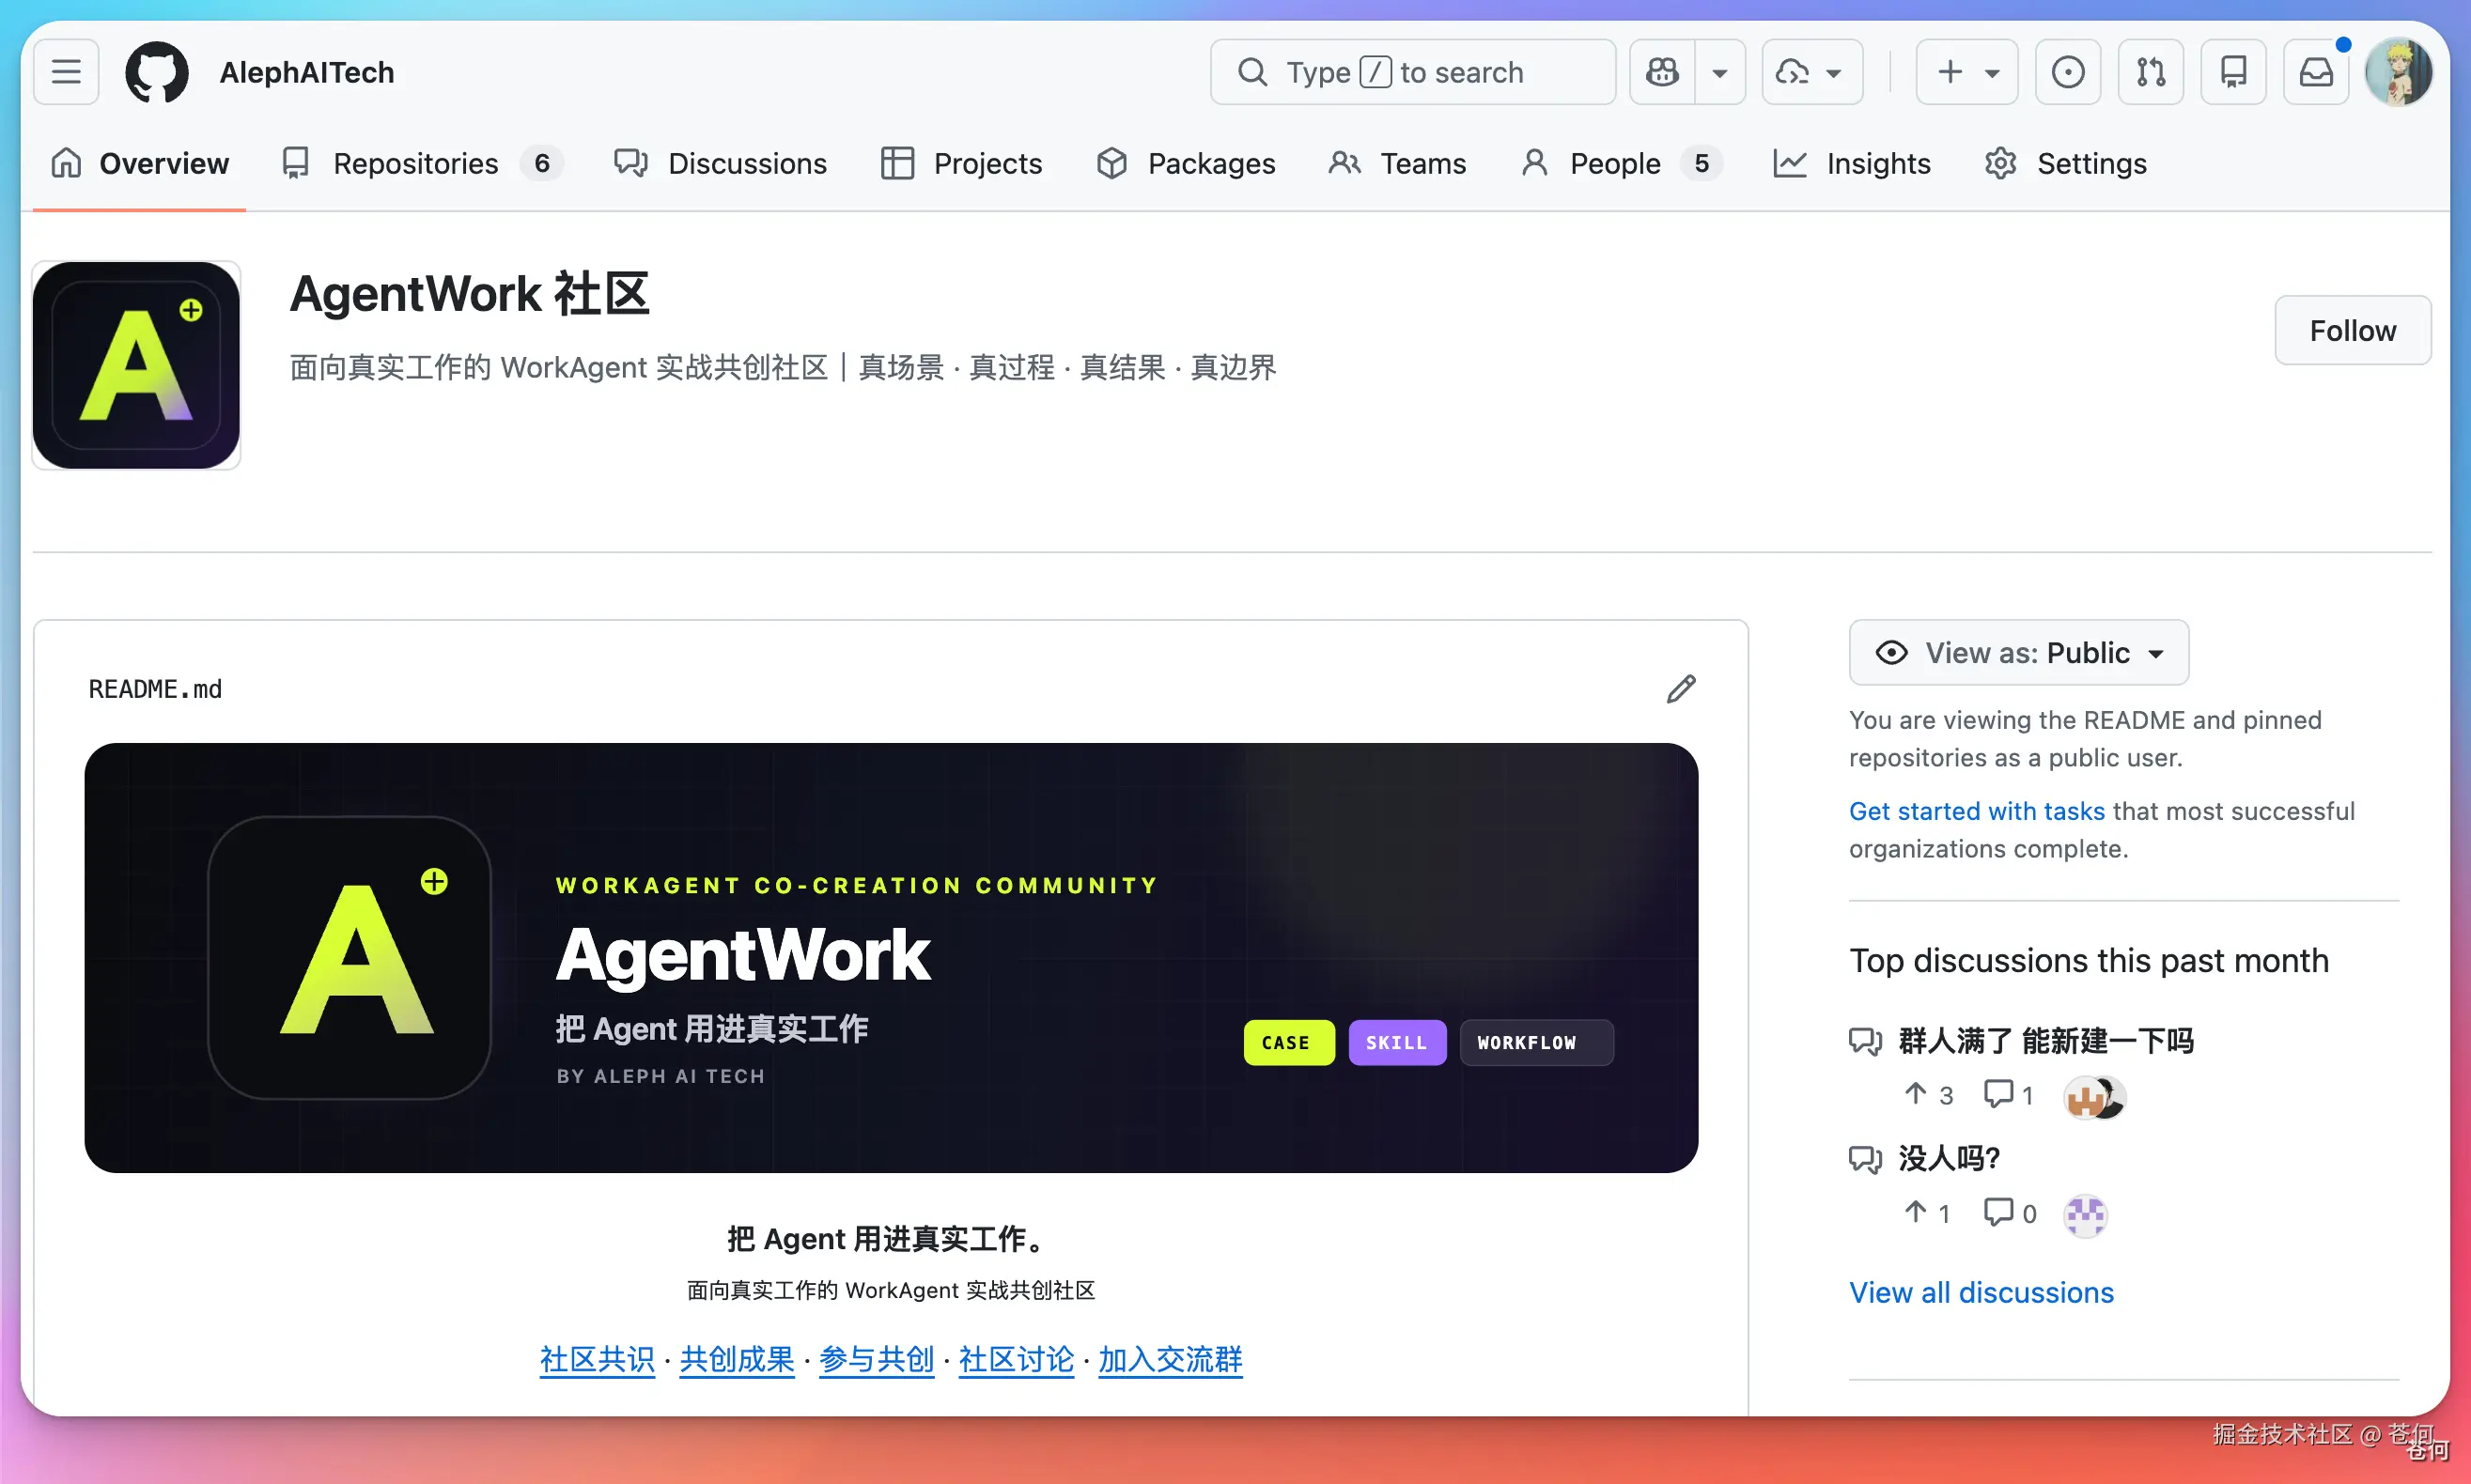Open the hamburger navigation menu

tap(66, 72)
